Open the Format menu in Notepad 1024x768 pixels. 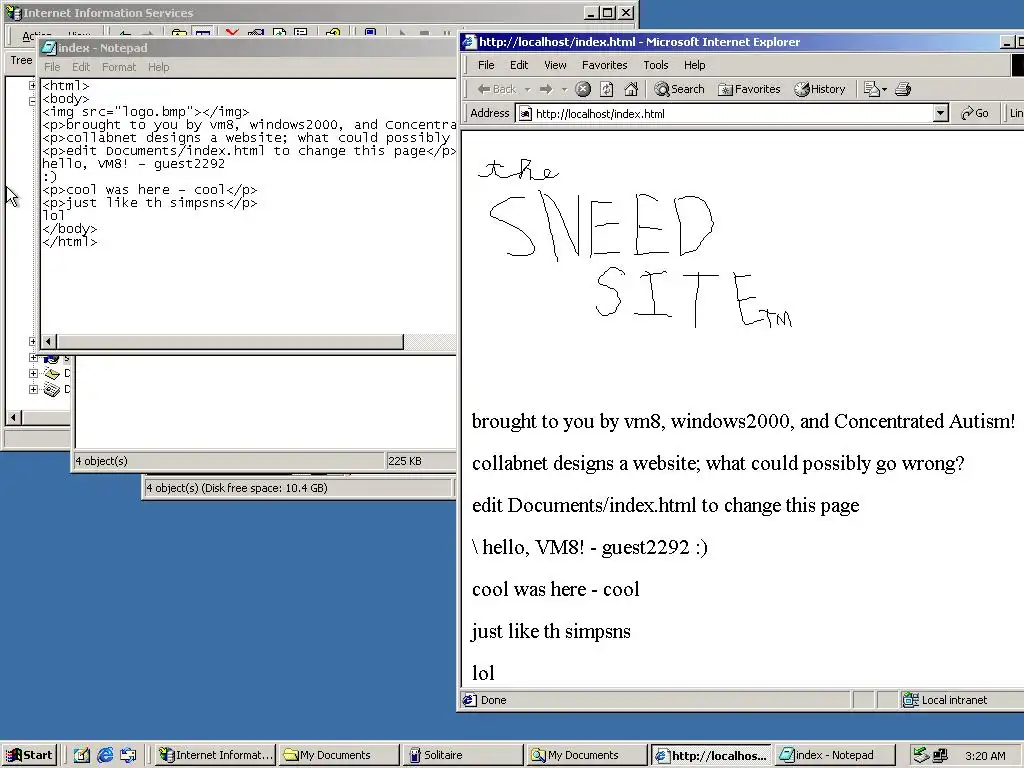coord(119,67)
